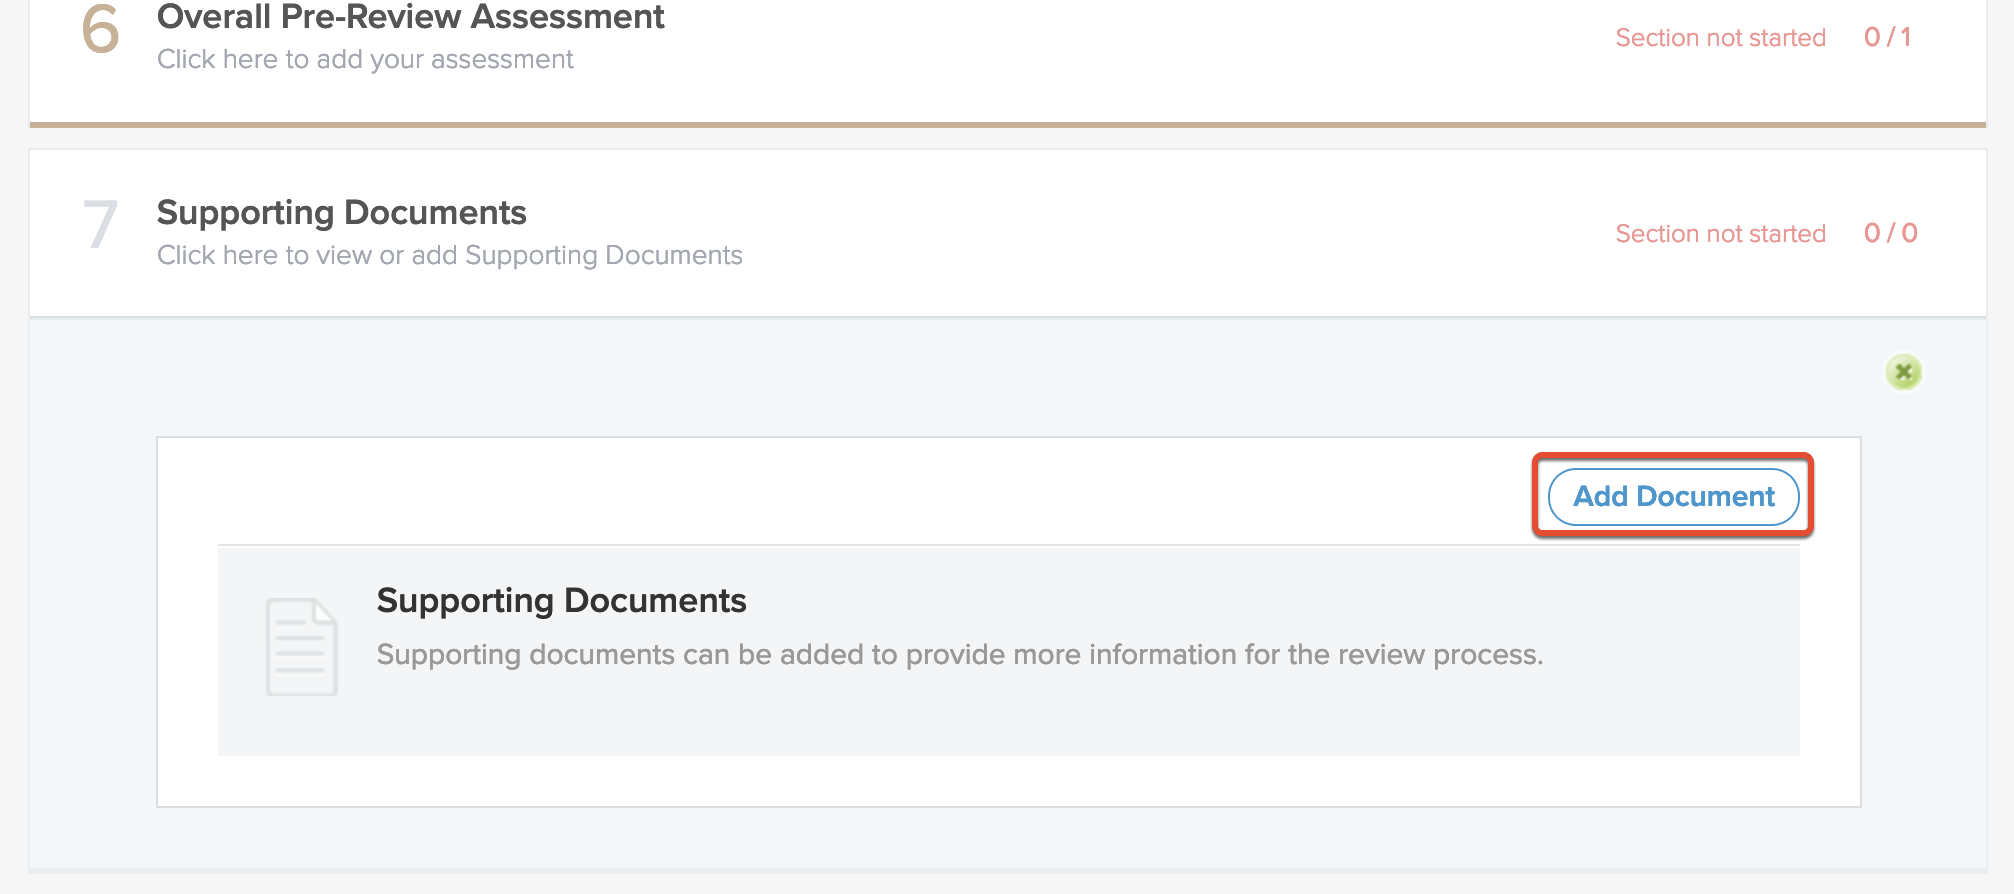Viewport: 2014px width, 894px height.
Task: Click the Add Document button
Action: [1673, 497]
